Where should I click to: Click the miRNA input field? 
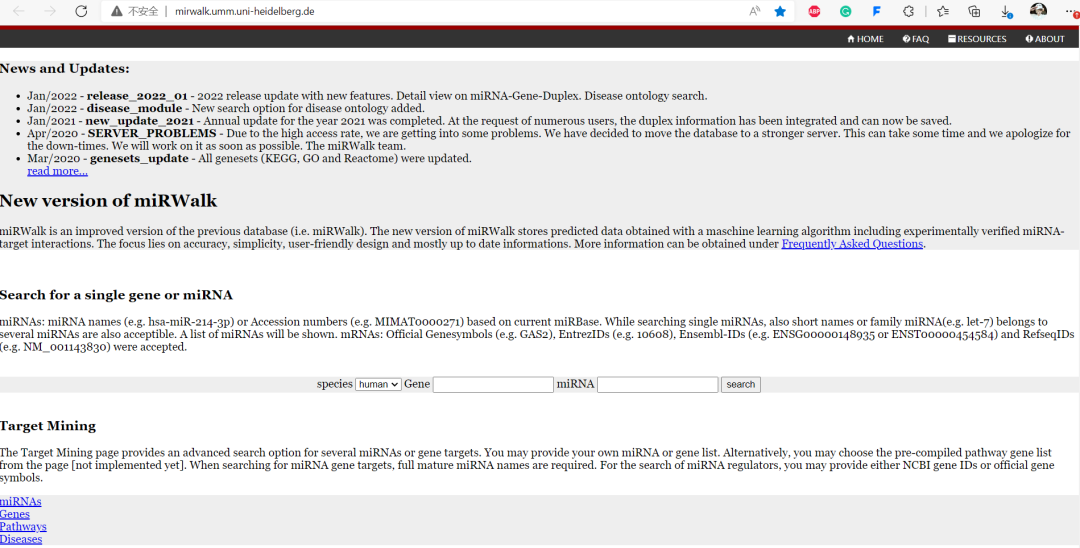[x=657, y=384]
